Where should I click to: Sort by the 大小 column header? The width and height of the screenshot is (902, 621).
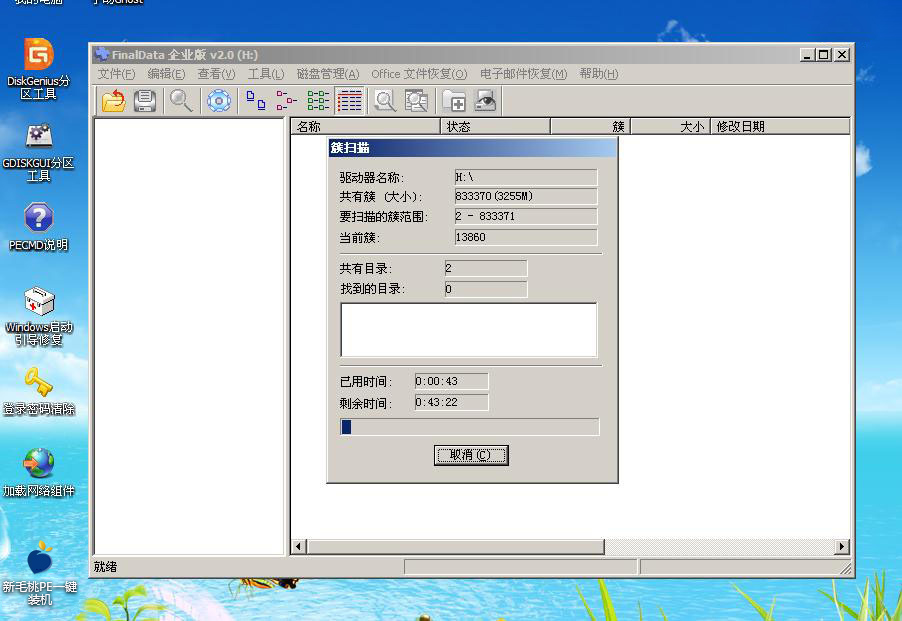coord(671,126)
